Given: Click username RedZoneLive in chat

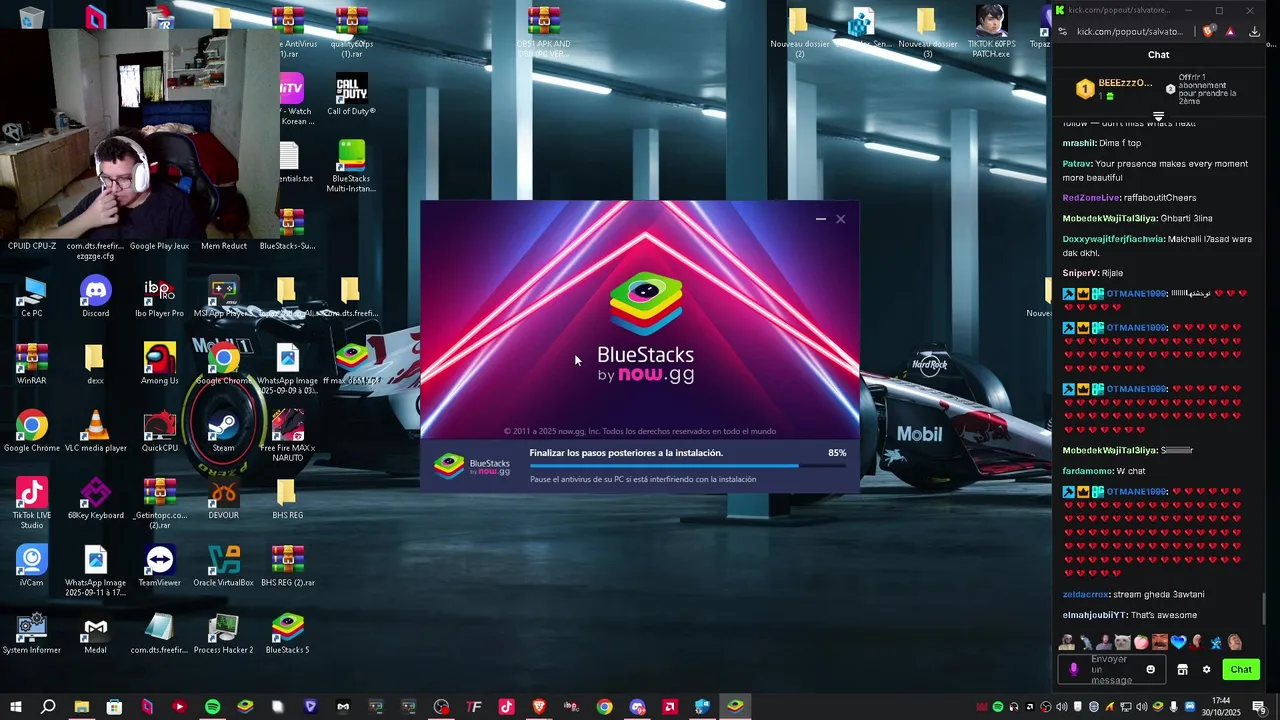Looking at the screenshot, I should 1090,198.
